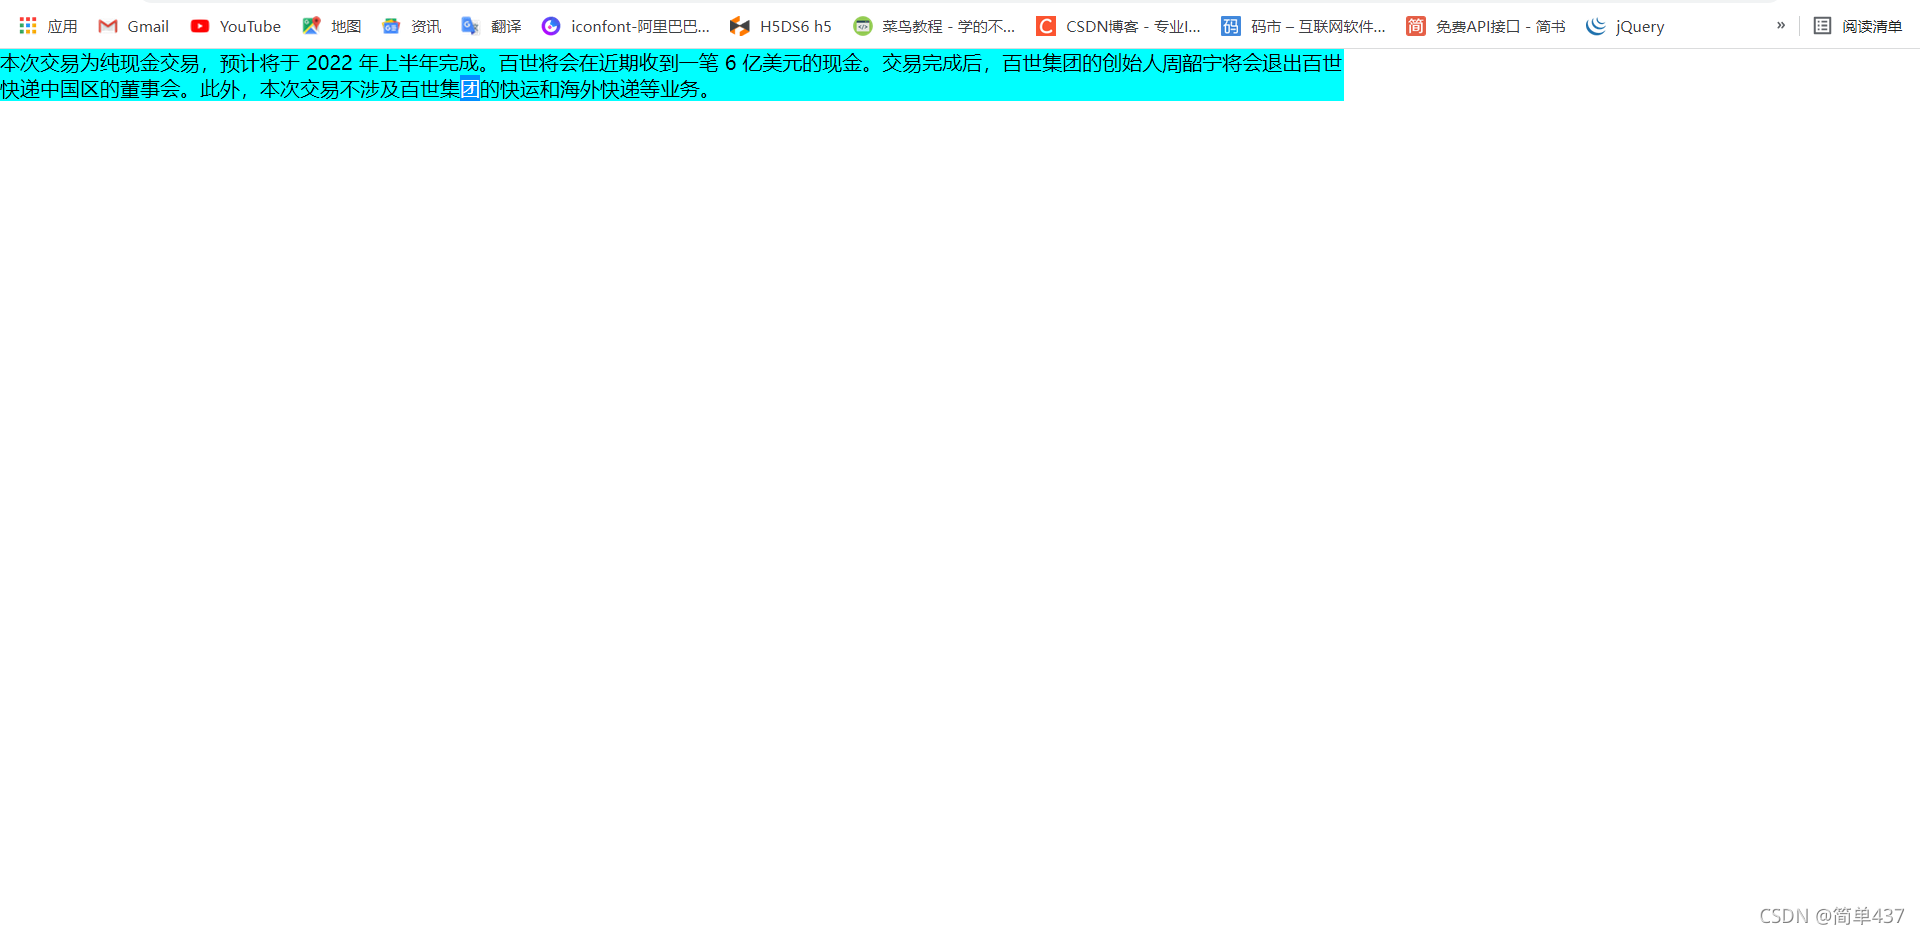1920x934 pixels.
Task: Click the Google Translate icon
Action: tap(470, 26)
